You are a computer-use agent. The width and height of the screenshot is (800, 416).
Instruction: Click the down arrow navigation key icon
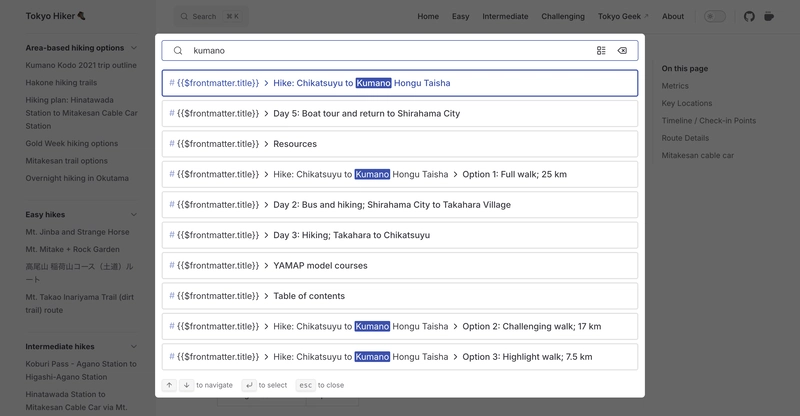[x=187, y=385]
